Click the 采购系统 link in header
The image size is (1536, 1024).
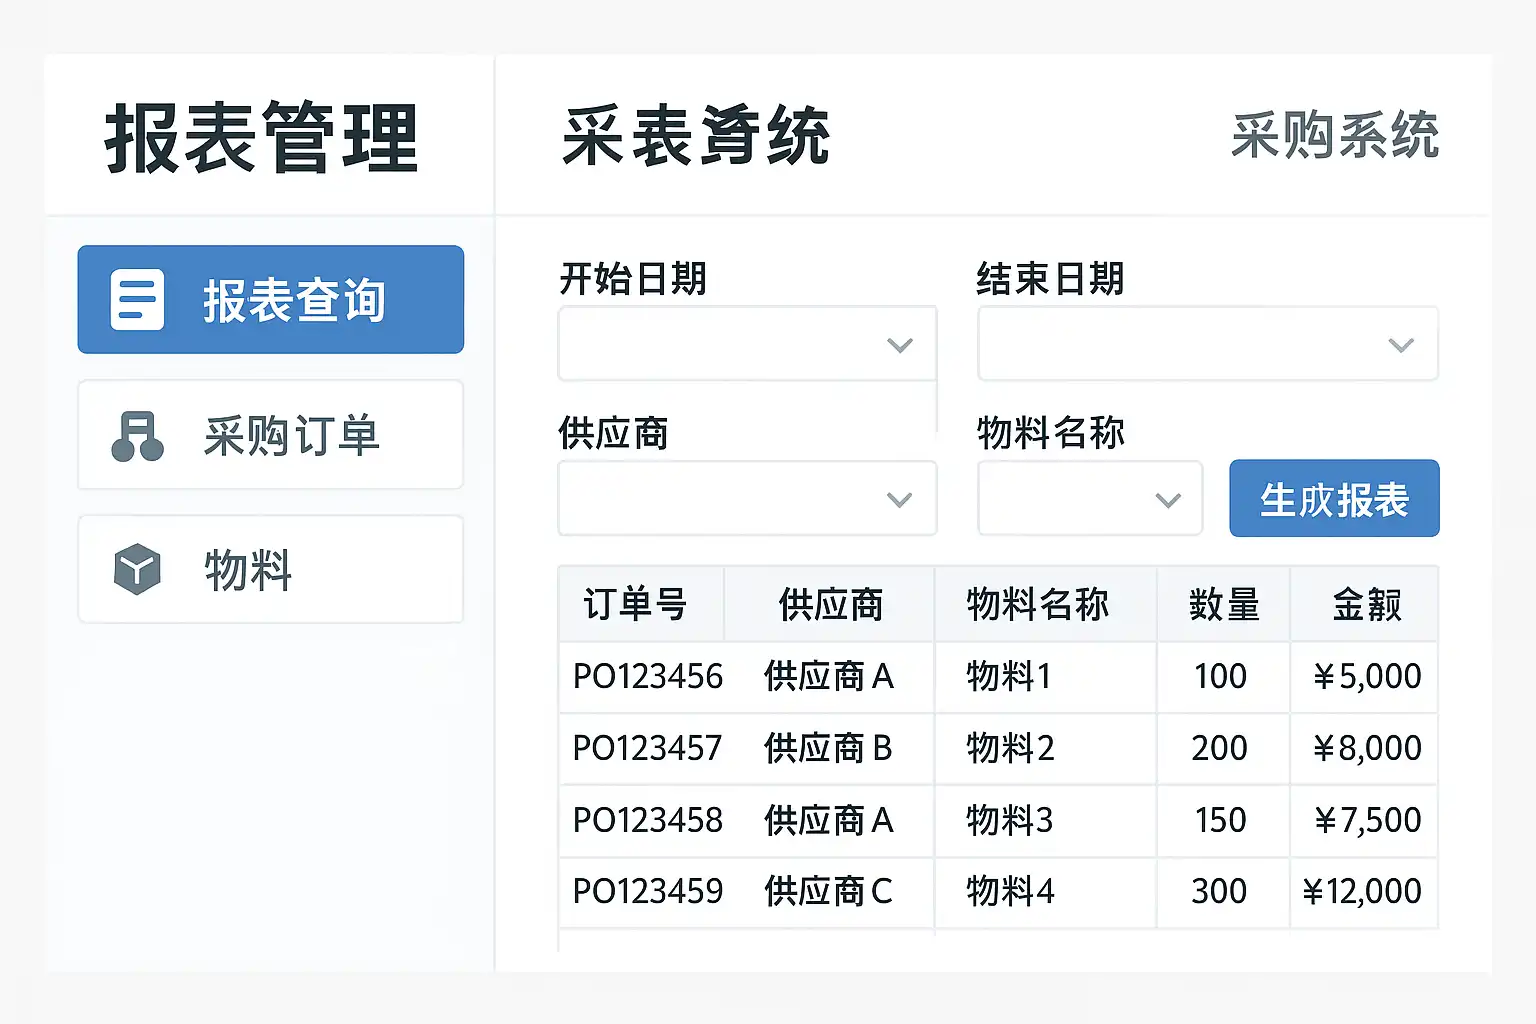(1335, 136)
